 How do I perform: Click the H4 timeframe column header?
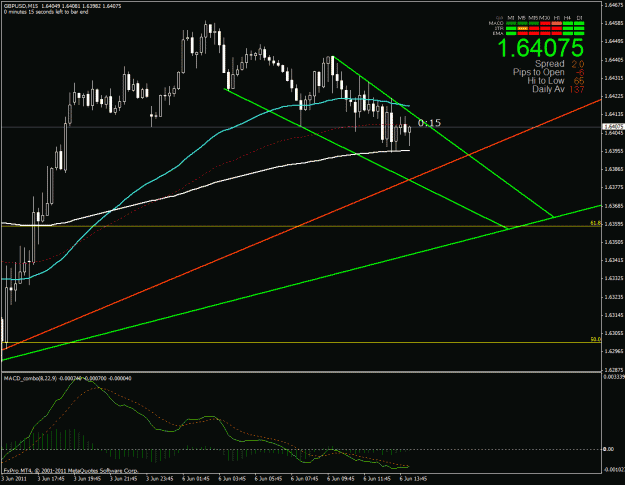(x=568, y=18)
